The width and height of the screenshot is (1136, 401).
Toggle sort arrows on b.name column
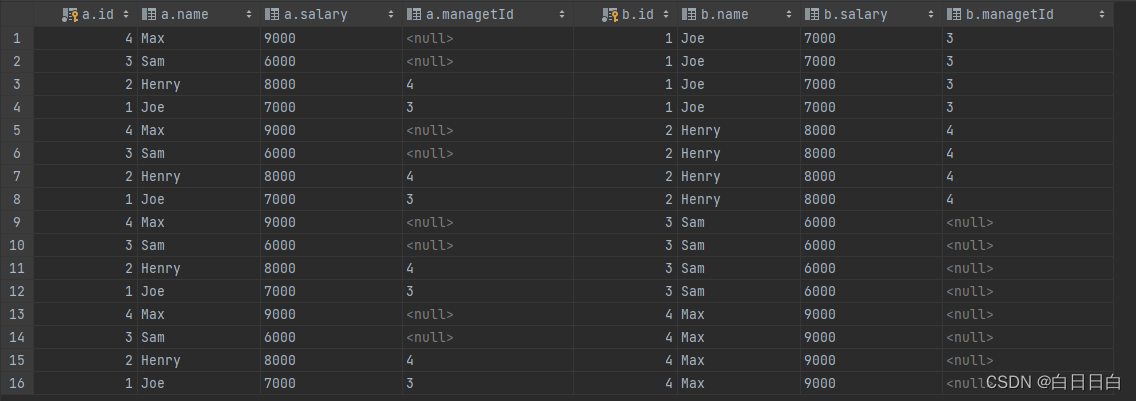click(788, 15)
